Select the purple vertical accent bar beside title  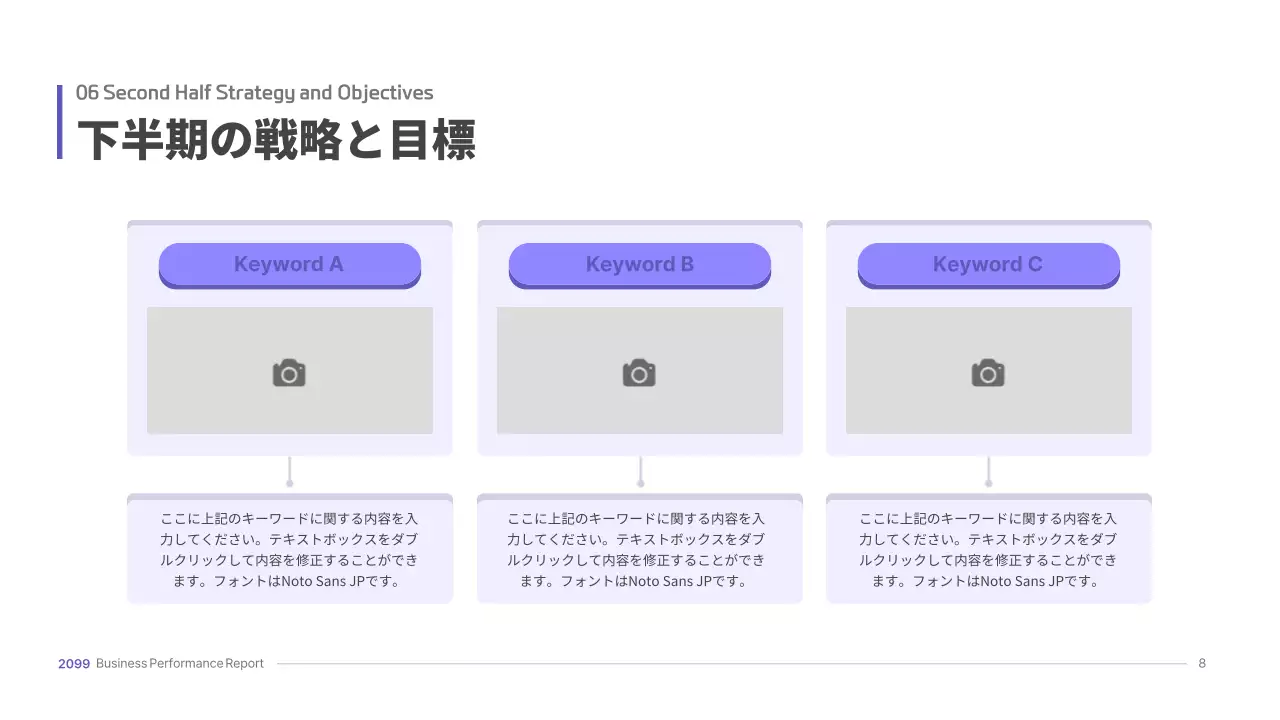pyautogui.click(x=60, y=122)
